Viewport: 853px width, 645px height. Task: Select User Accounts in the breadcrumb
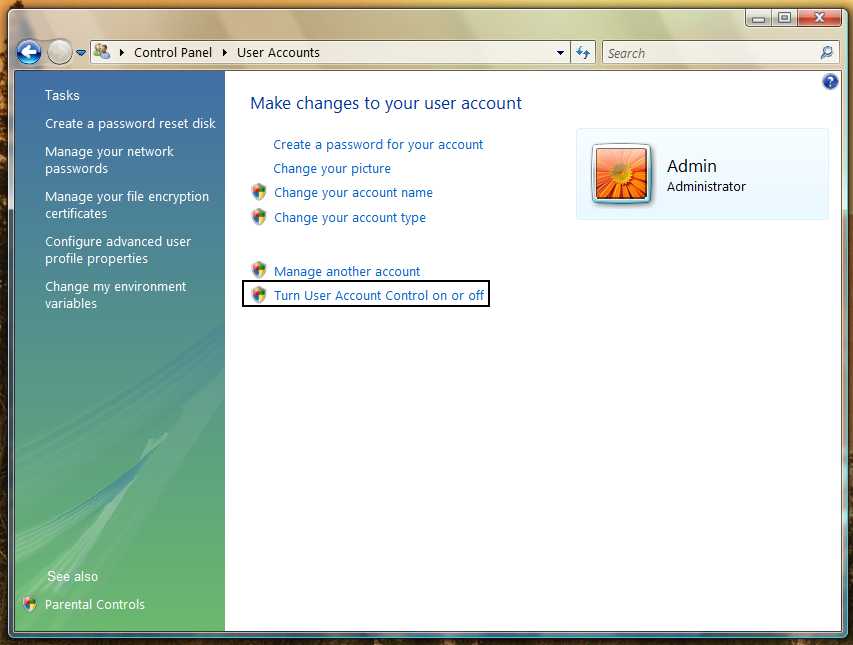(278, 53)
